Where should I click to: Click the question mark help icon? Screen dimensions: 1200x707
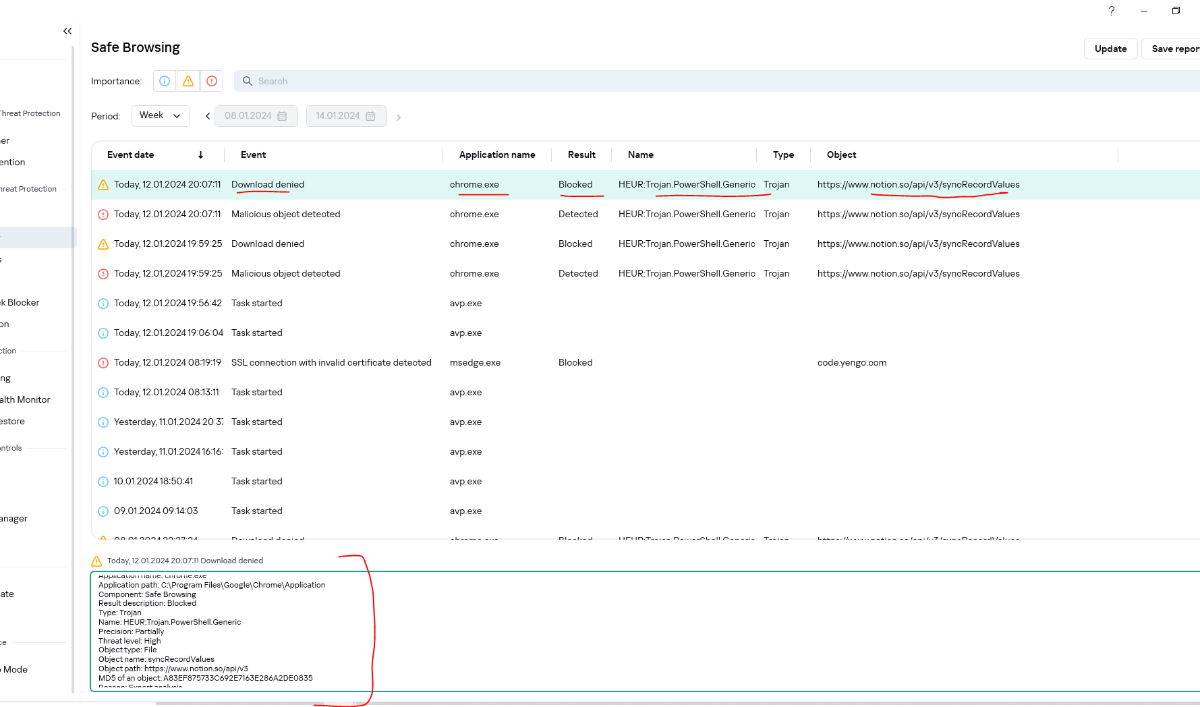(1111, 11)
